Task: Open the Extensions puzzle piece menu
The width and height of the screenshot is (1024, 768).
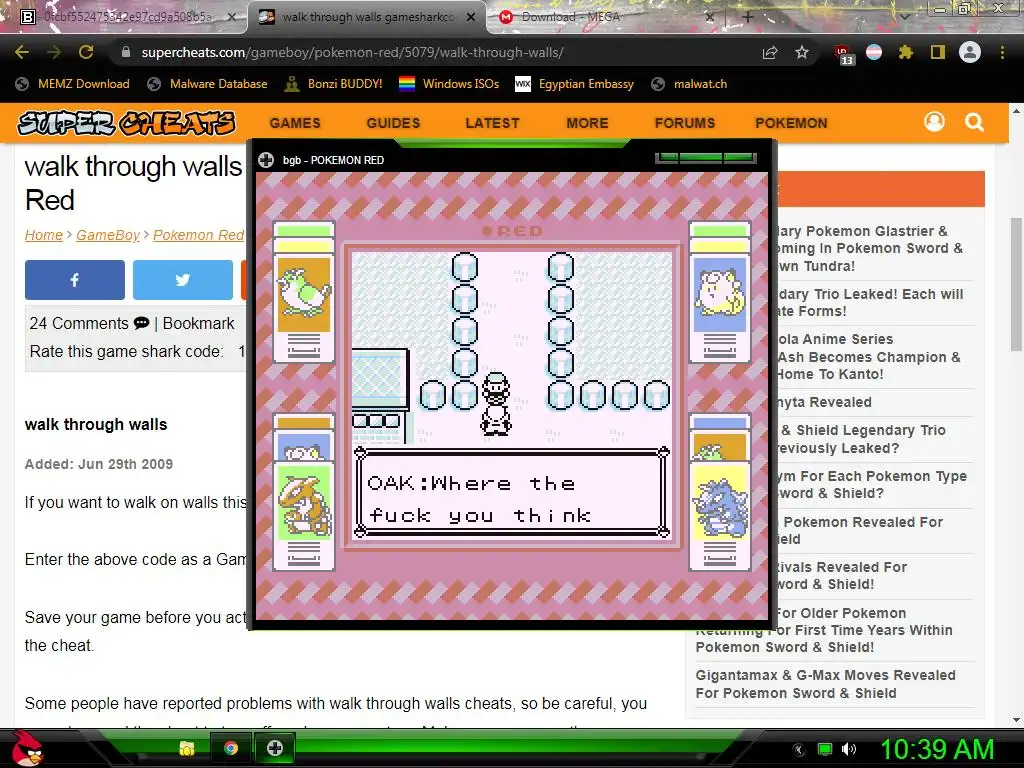Action: point(905,53)
